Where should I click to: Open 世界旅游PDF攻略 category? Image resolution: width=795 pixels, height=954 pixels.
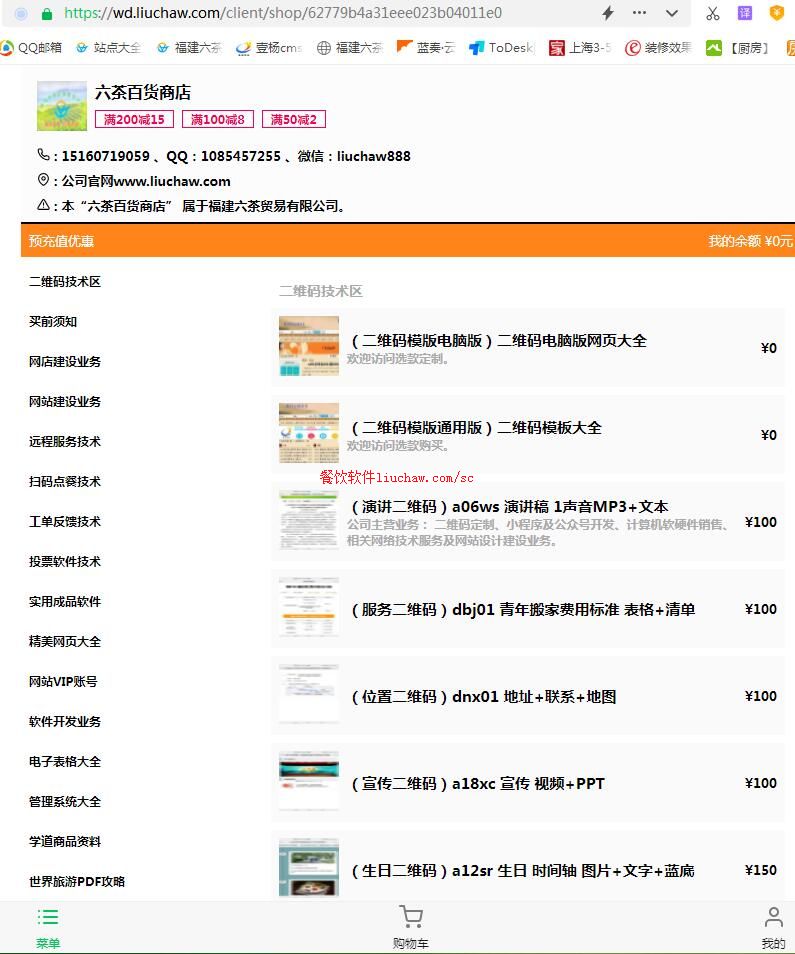(77, 881)
